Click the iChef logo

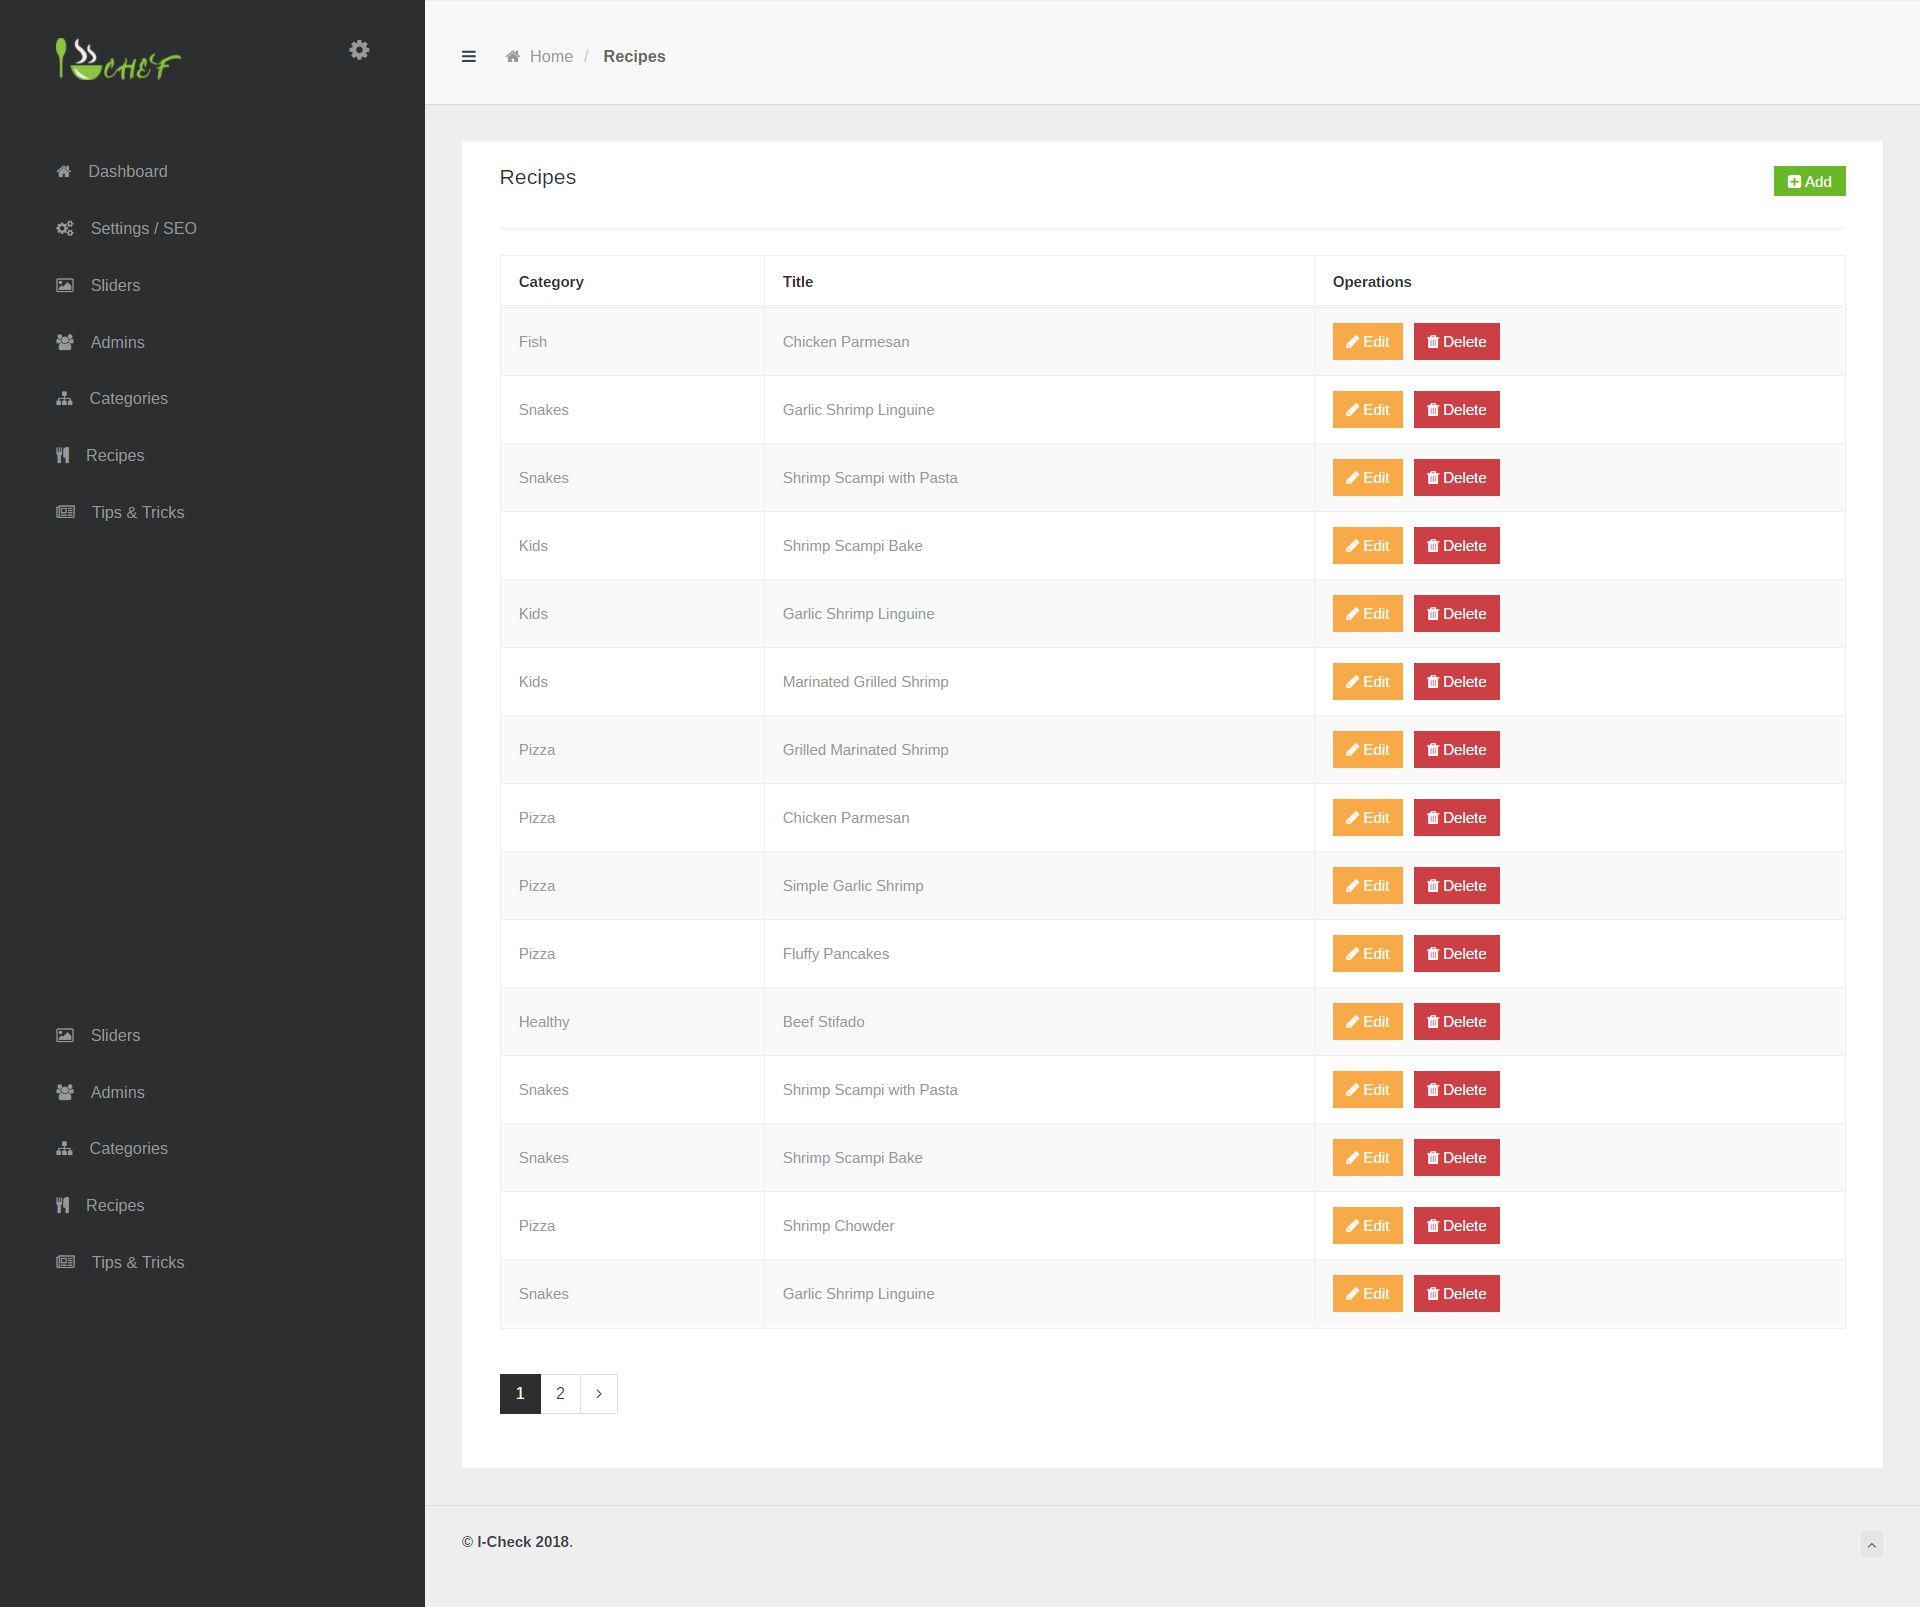click(x=118, y=60)
